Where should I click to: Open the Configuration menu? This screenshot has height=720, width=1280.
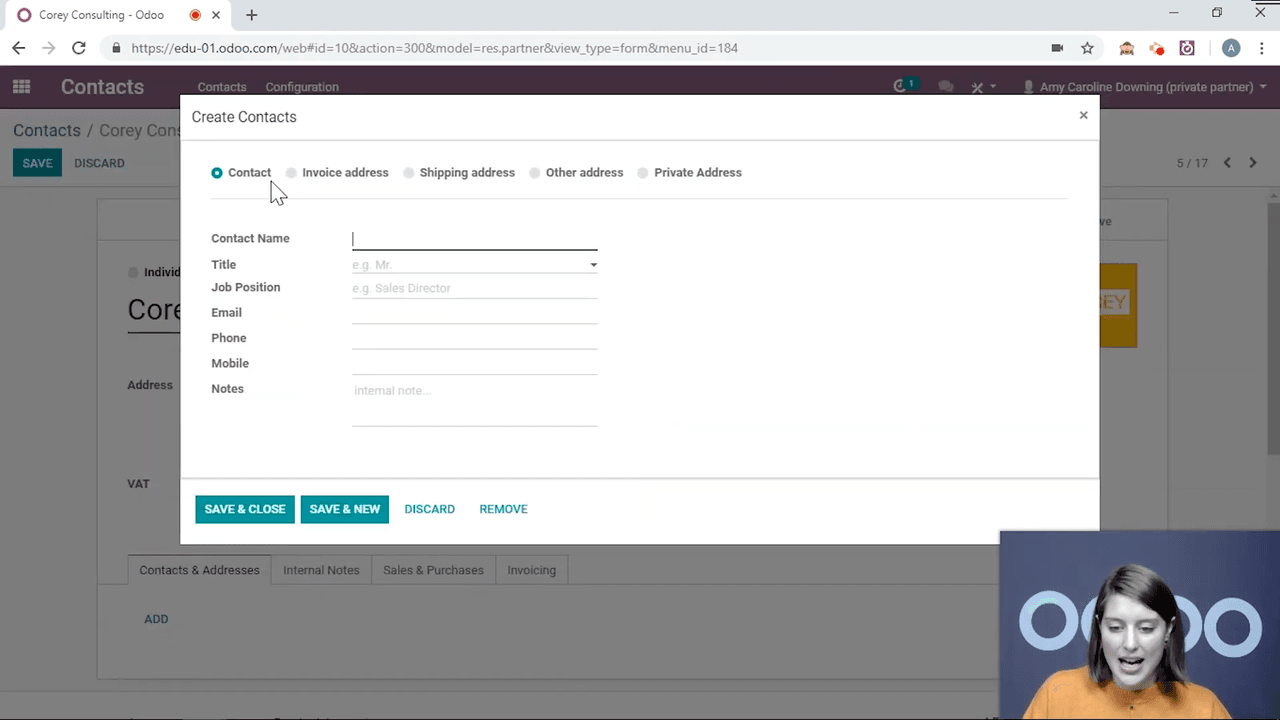(x=302, y=87)
